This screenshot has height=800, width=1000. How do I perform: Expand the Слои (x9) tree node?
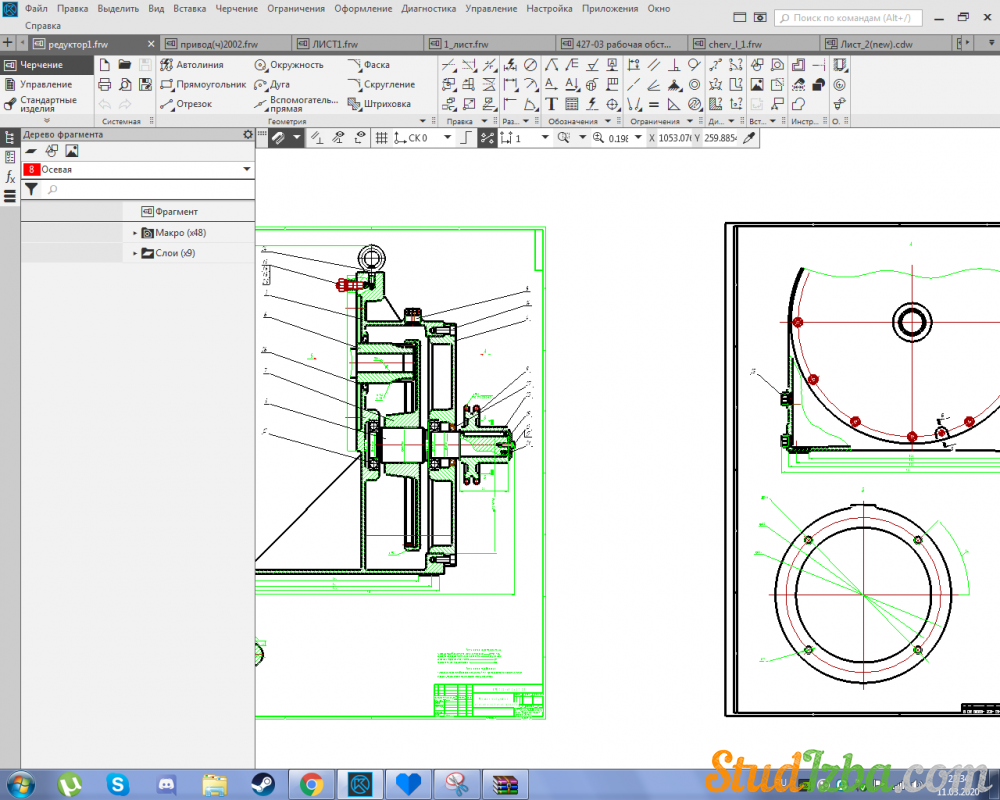click(135, 254)
